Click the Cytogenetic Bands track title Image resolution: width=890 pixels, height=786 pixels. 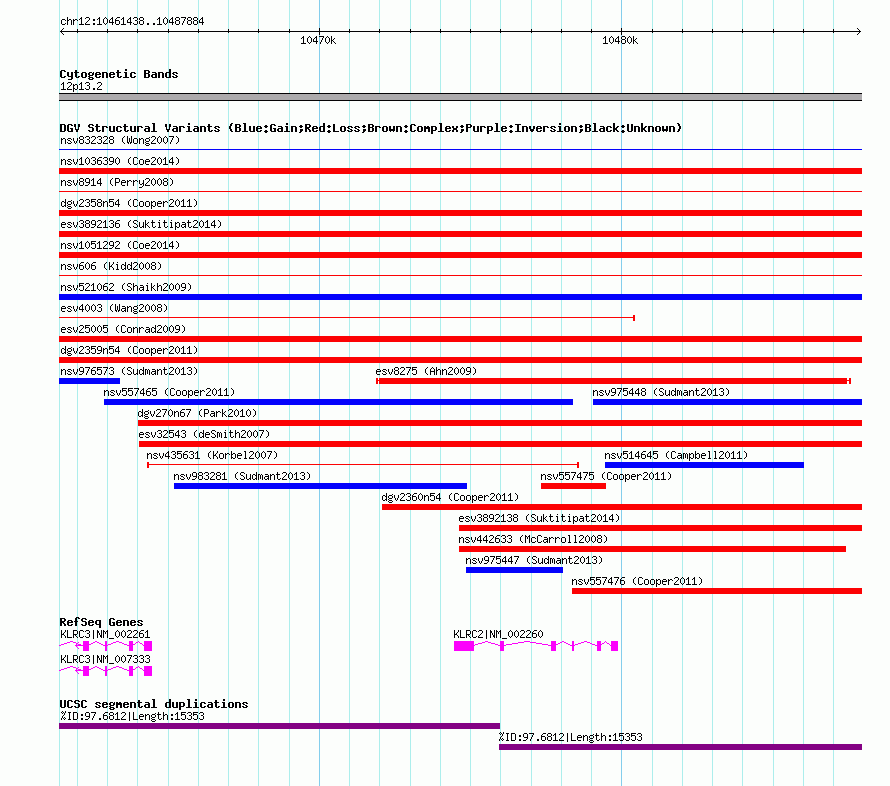(x=119, y=74)
